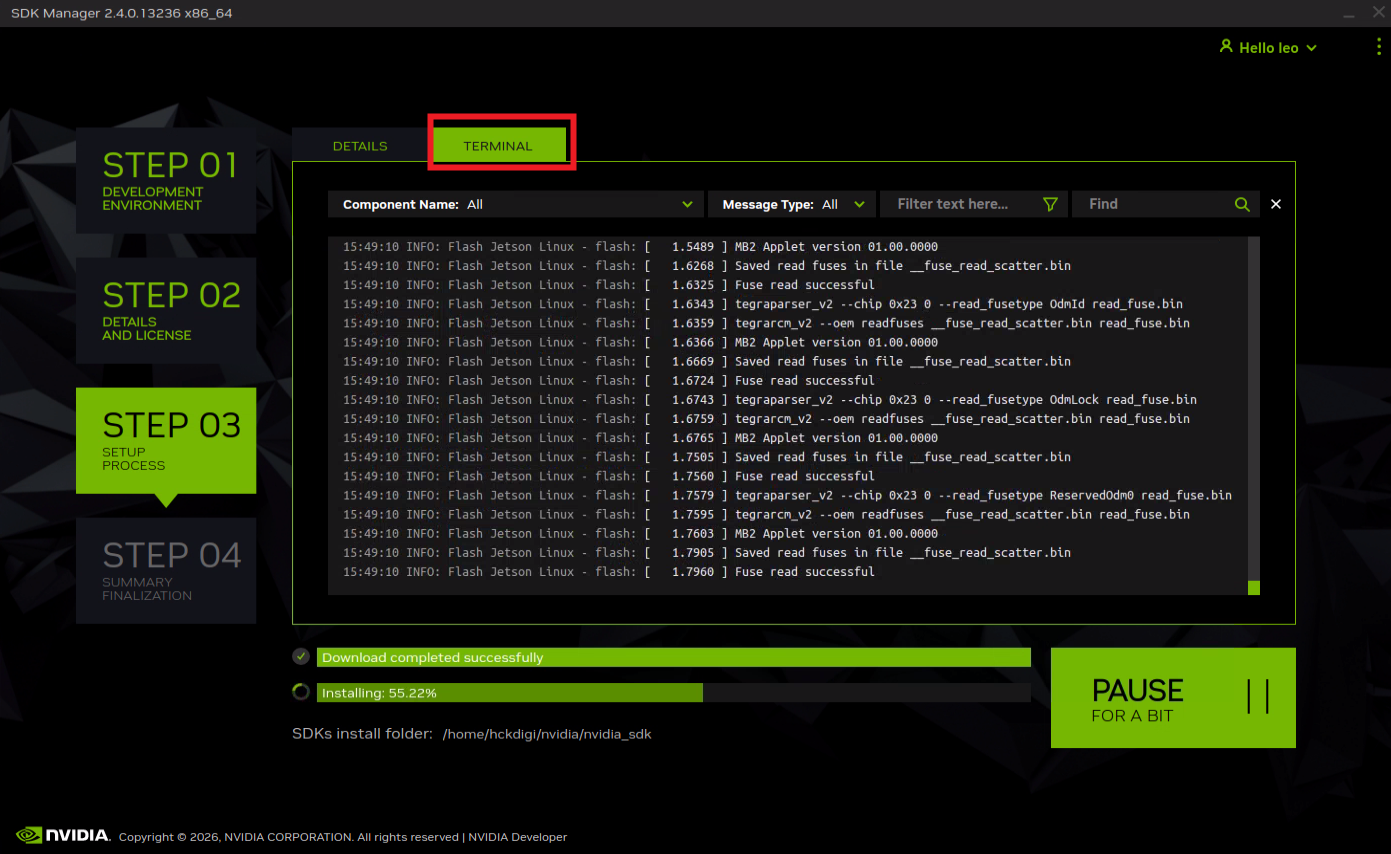This screenshot has height=854, width=1391.
Task: Select the log line numbered 1.6724
Action: pyautogui.click(x=609, y=380)
